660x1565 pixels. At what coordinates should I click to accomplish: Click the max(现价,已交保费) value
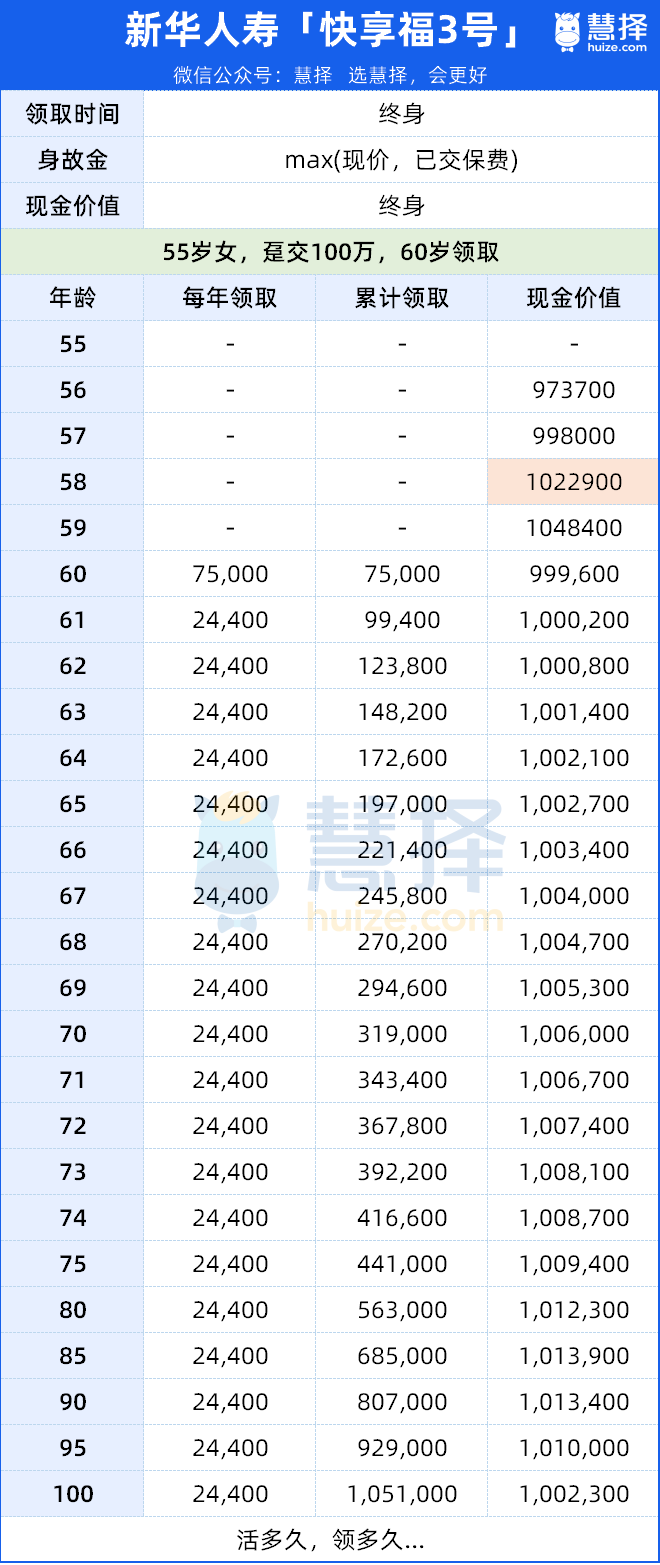(x=402, y=160)
